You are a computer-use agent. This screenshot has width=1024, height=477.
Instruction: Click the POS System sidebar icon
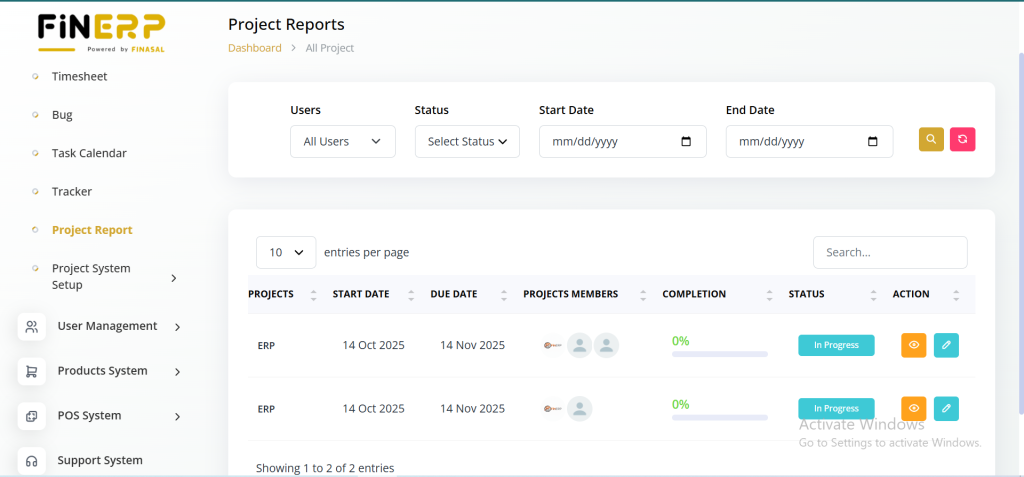click(32, 416)
